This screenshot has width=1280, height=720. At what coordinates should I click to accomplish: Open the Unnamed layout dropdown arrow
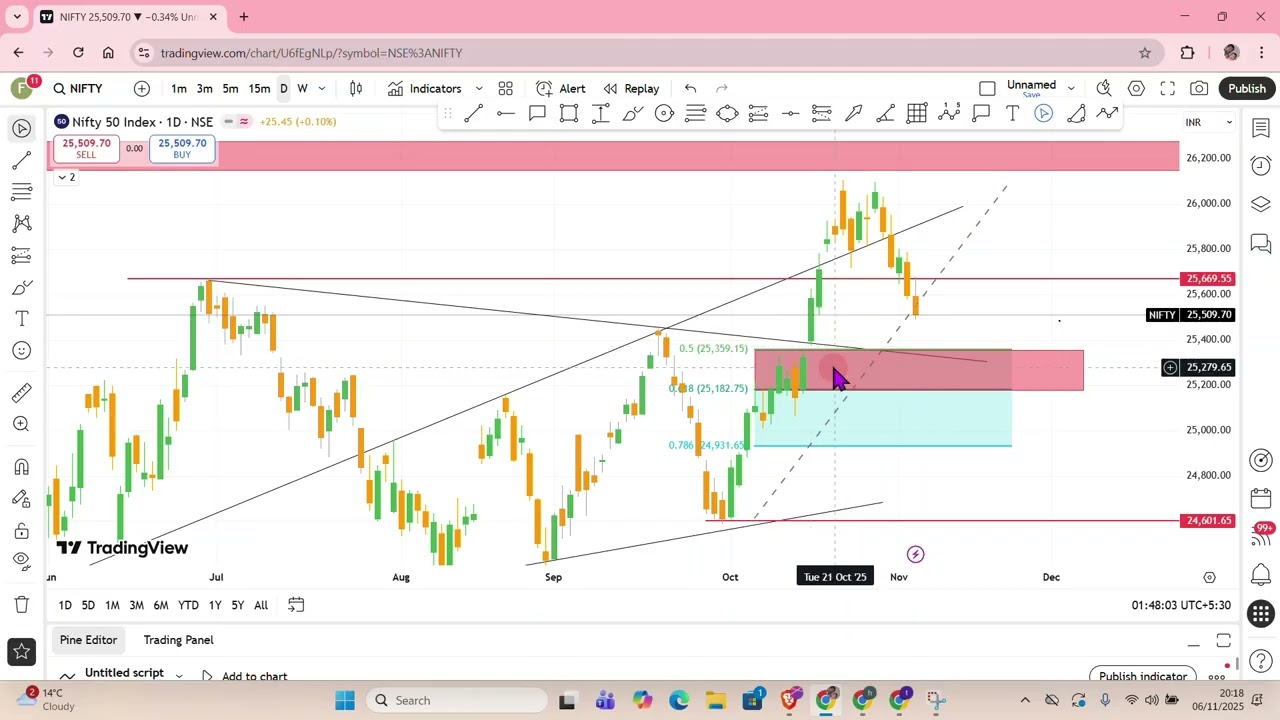tap(1071, 89)
